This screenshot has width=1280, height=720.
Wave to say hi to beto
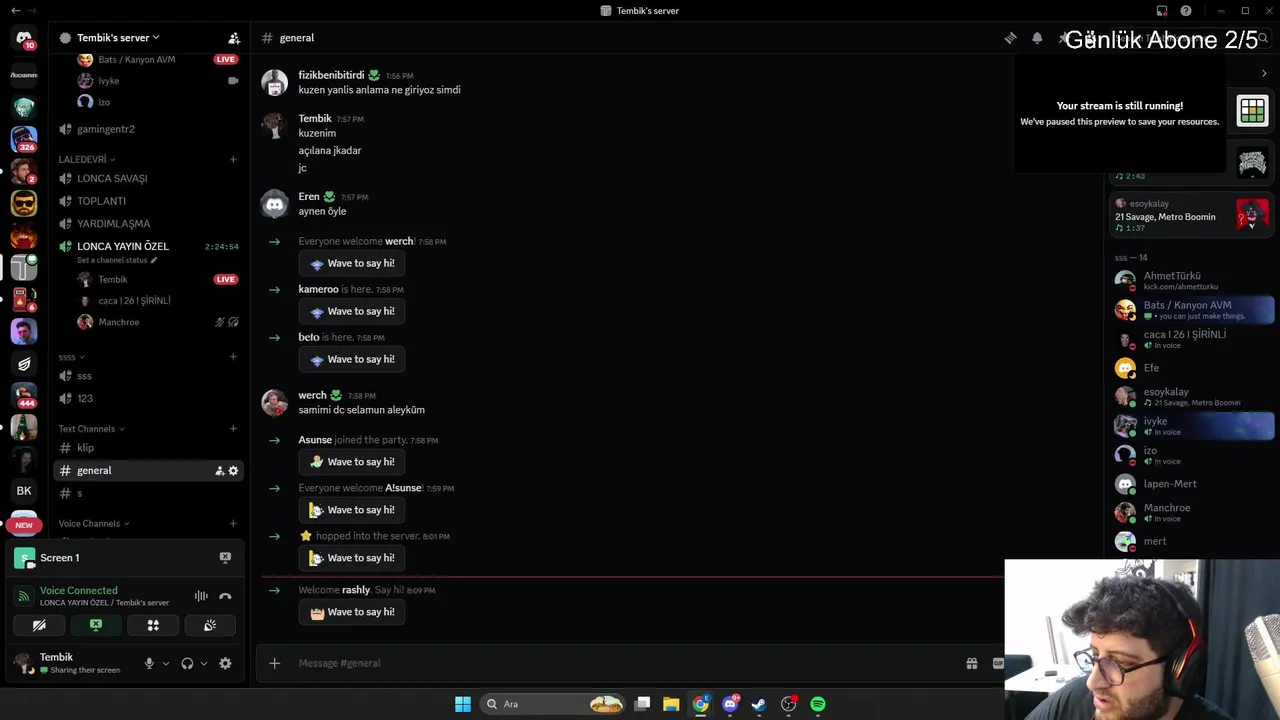(x=352, y=359)
